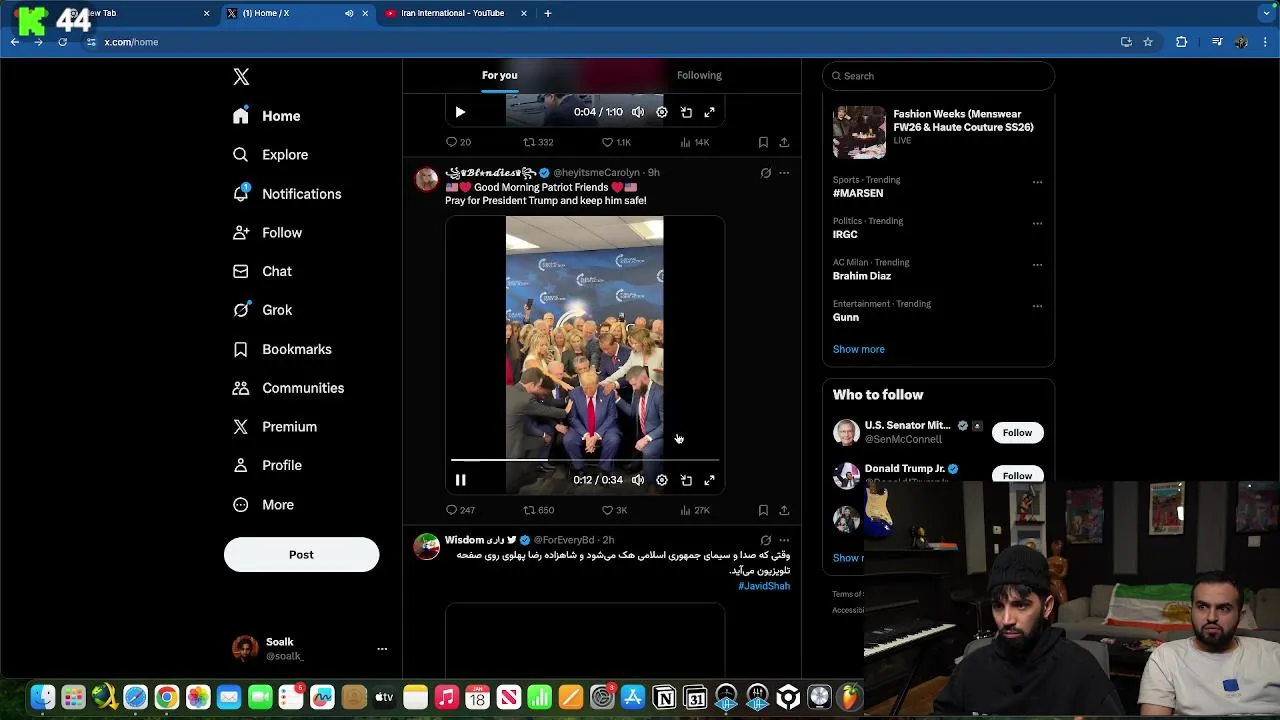Bookmark the post with 14K views
The height and width of the screenshot is (720, 1280).
pyautogui.click(x=763, y=142)
